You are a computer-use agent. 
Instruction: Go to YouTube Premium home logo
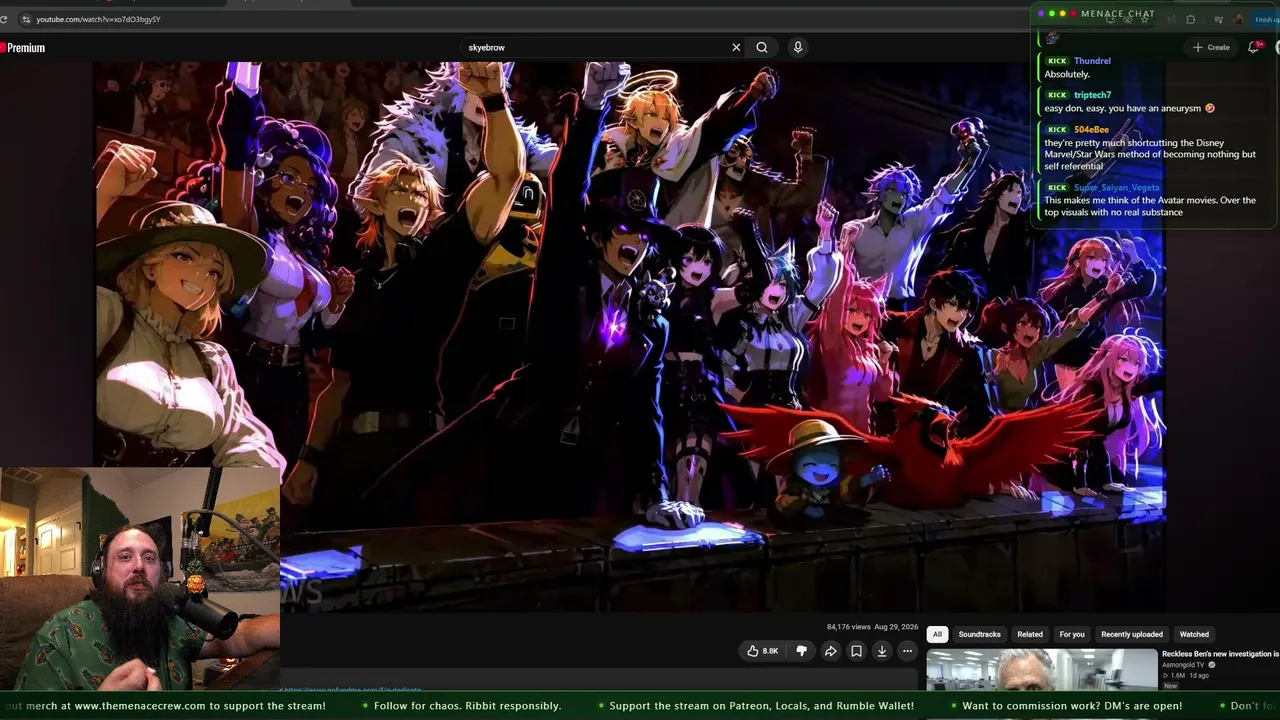[x=23, y=47]
